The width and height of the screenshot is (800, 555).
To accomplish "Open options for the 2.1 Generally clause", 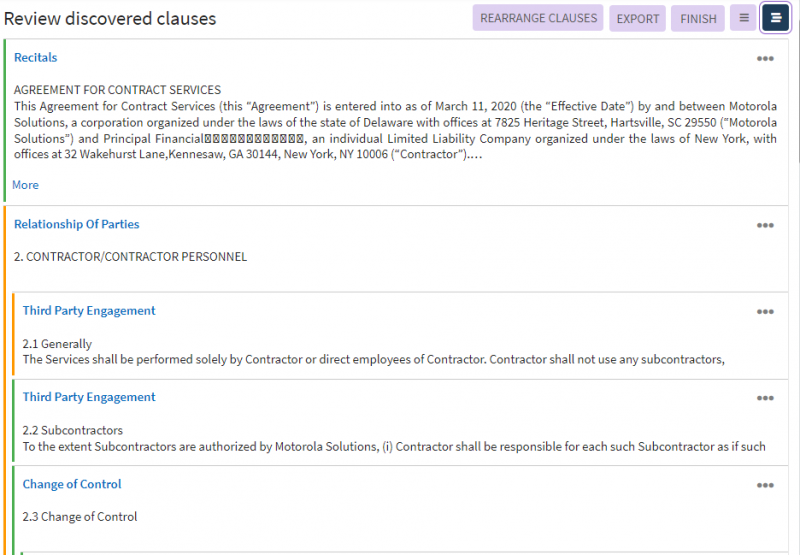I will (765, 311).
